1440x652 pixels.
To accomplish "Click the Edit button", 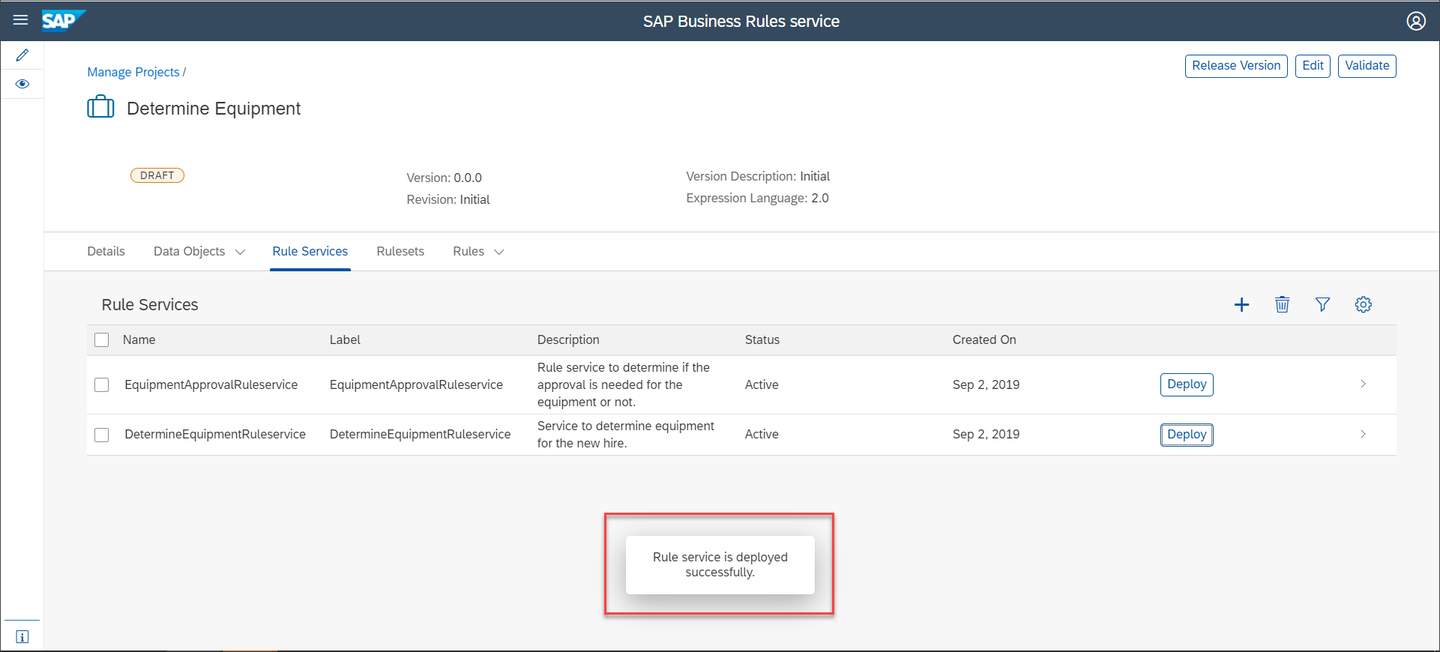I will tap(1313, 66).
